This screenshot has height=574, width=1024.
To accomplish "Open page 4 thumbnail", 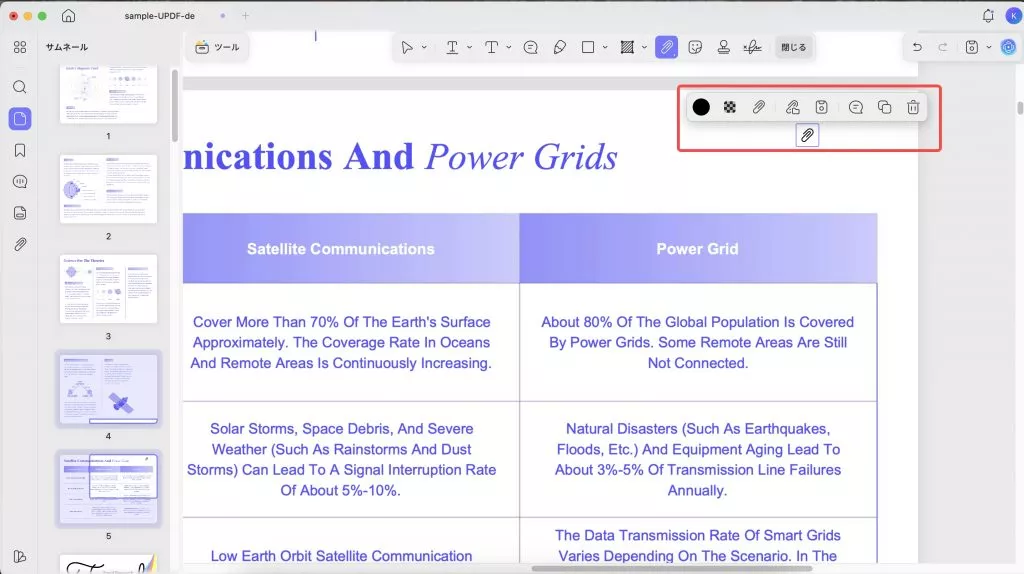I will tap(108, 389).
